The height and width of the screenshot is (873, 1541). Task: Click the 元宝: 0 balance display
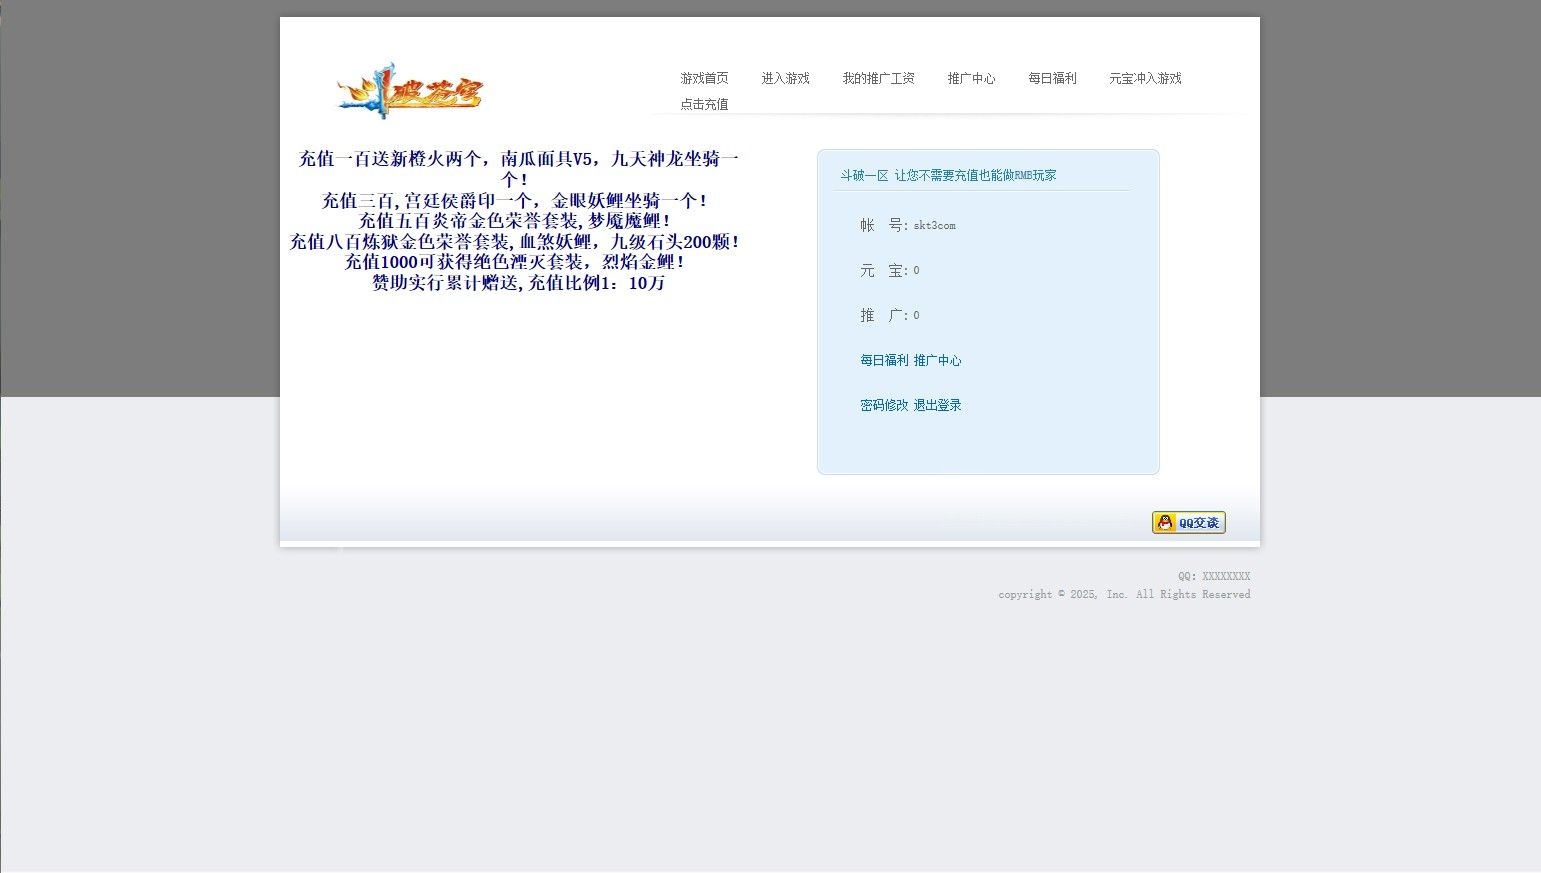click(x=890, y=270)
